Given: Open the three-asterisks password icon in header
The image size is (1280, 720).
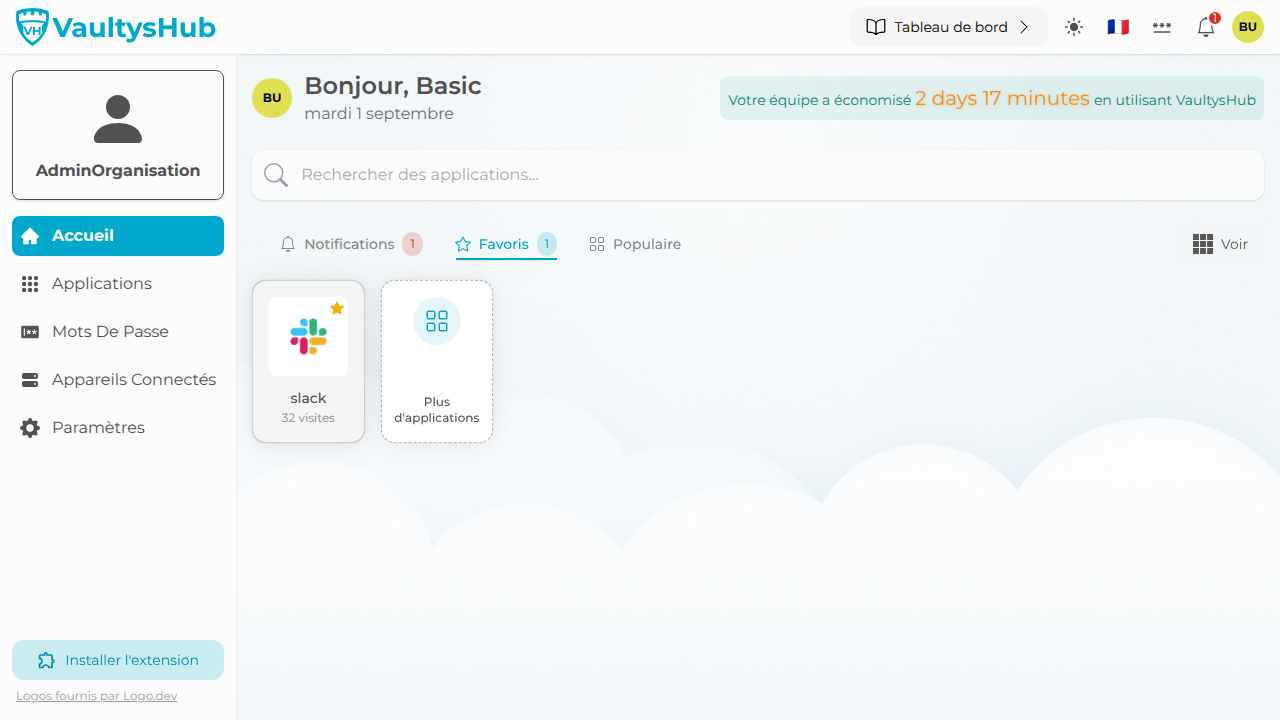Looking at the screenshot, I should tap(1162, 27).
